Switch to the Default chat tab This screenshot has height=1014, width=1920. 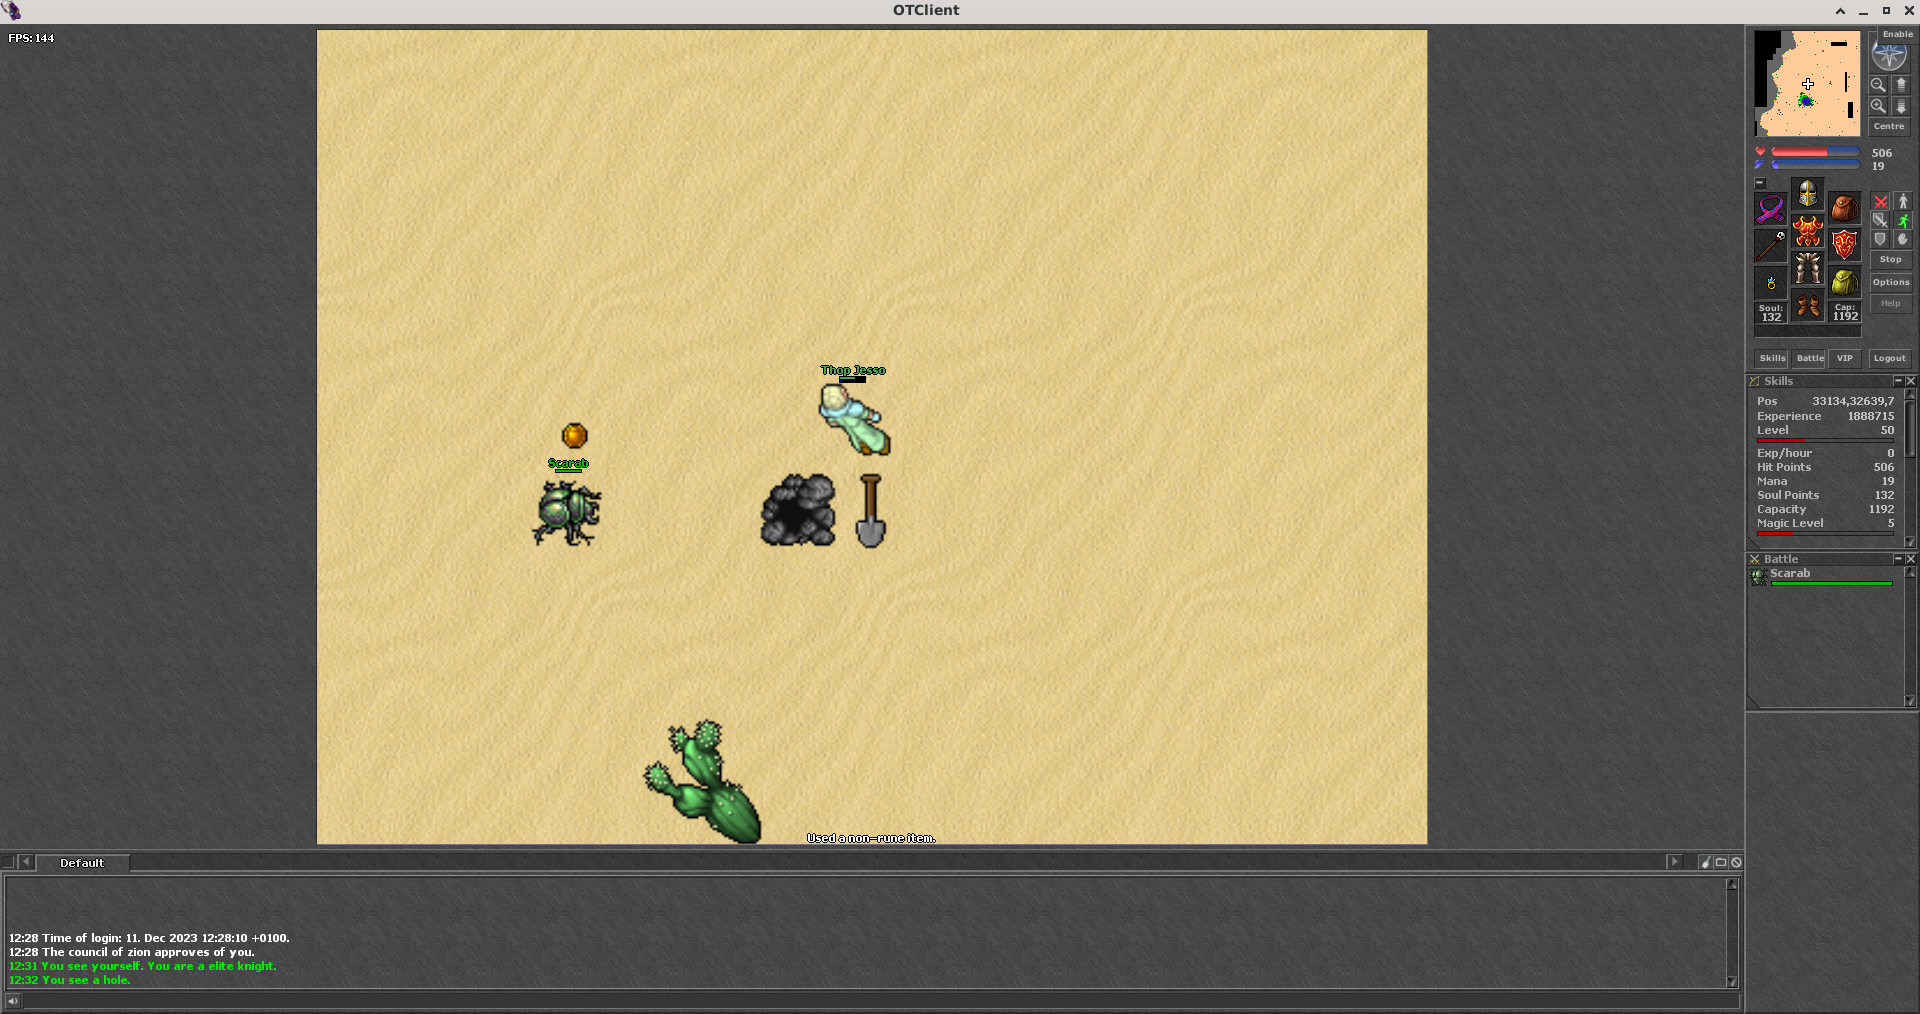82,863
